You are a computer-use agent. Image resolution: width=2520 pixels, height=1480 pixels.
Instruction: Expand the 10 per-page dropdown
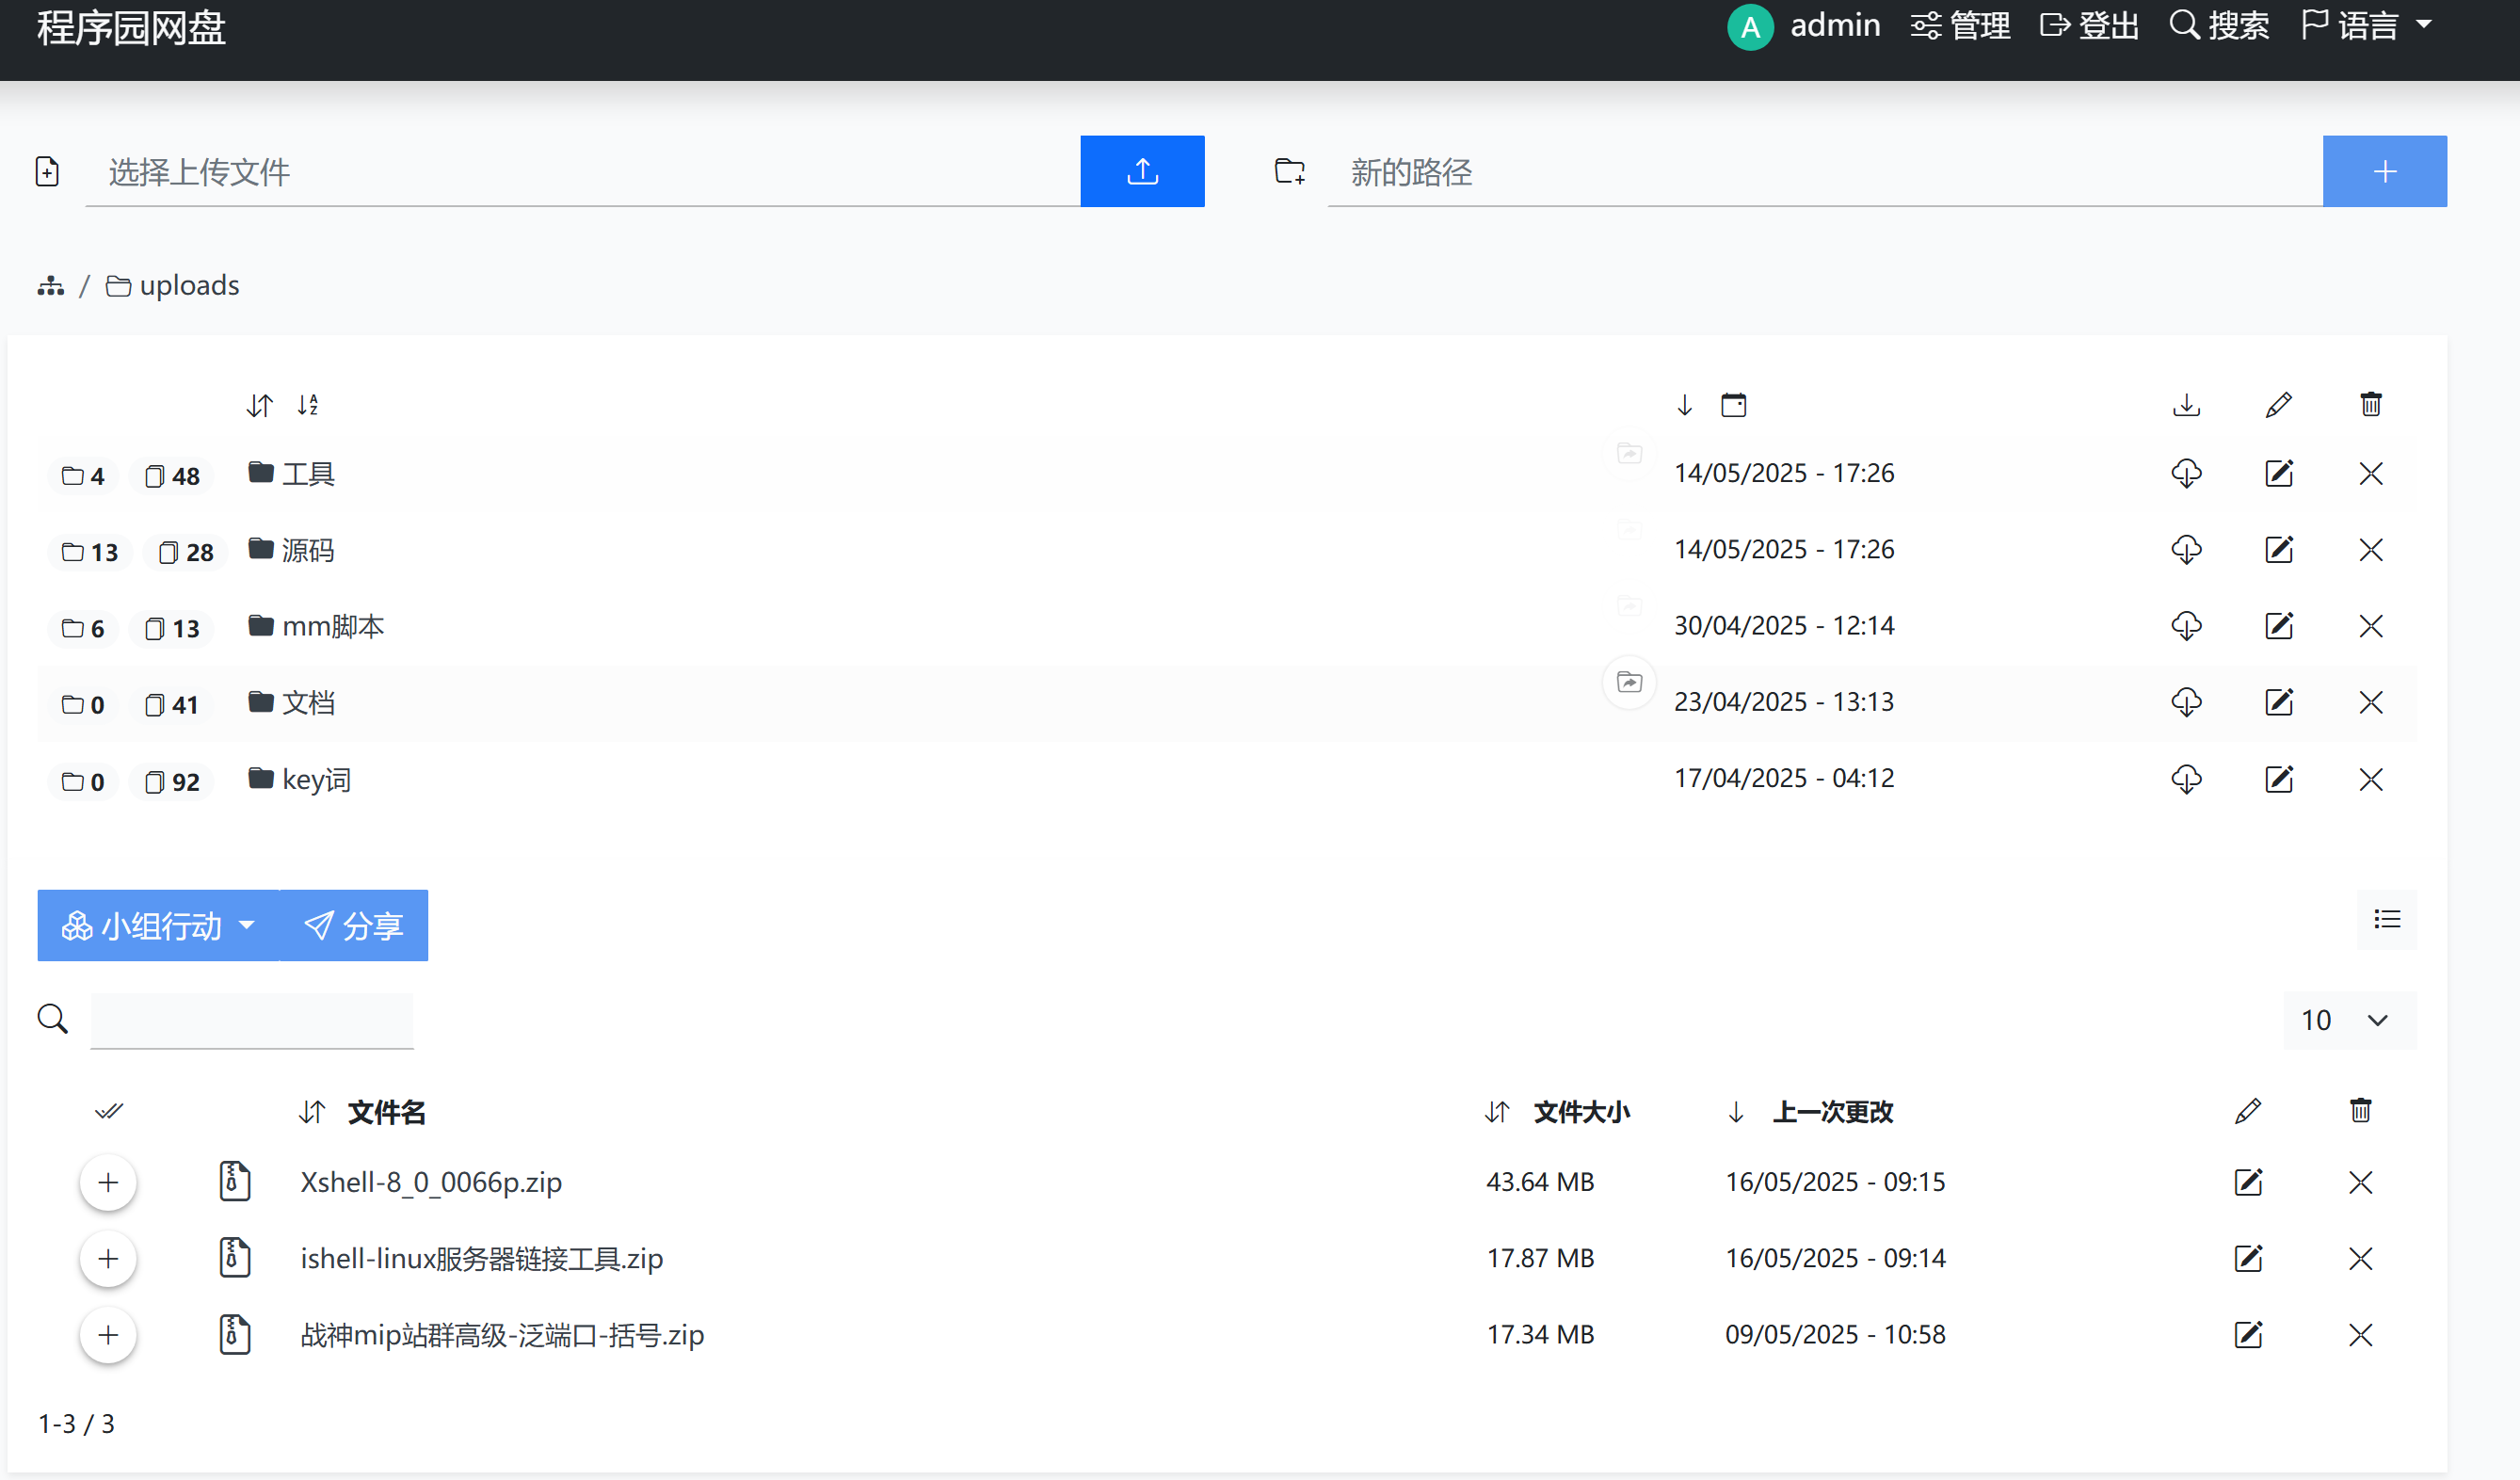tap(2348, 1020)
